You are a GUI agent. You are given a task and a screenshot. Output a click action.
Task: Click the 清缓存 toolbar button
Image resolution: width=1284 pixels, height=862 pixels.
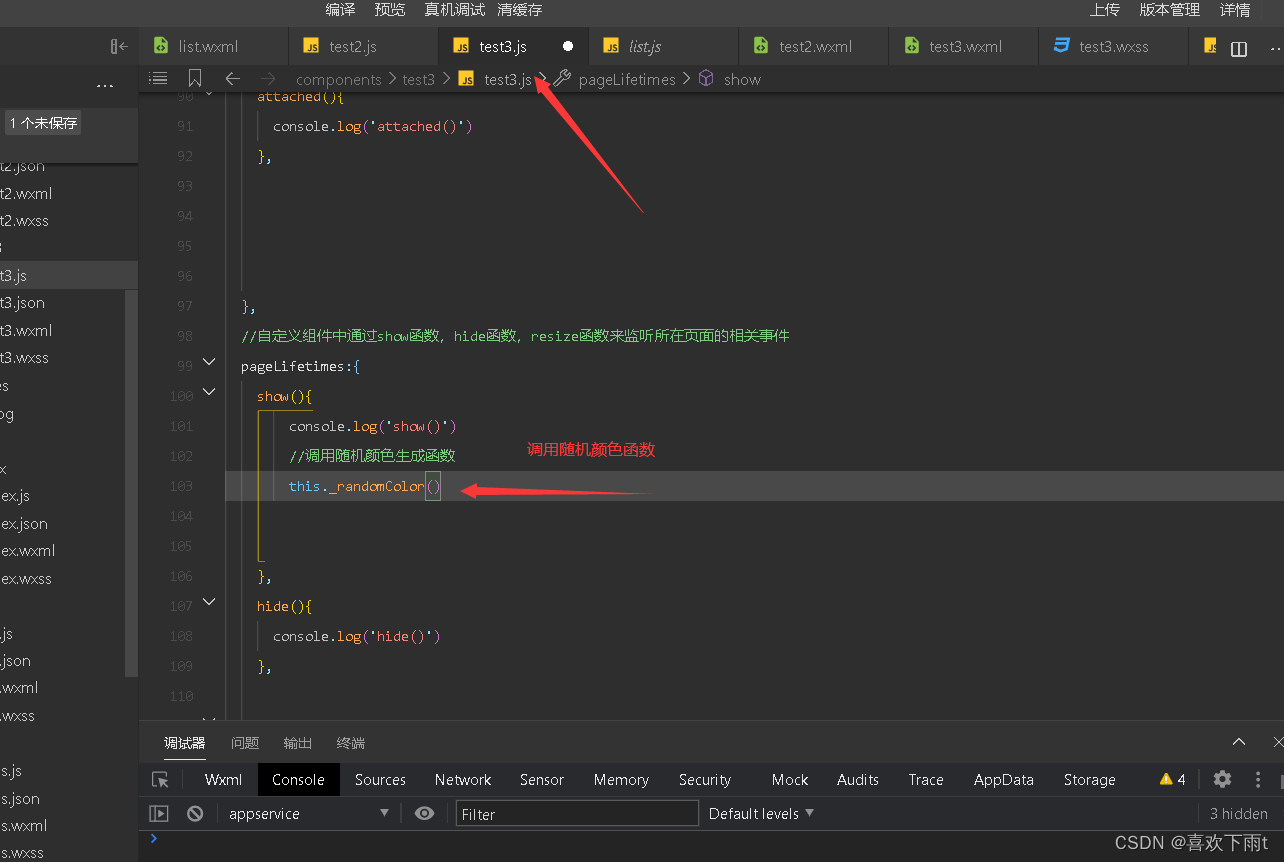[x=520, y=10]
